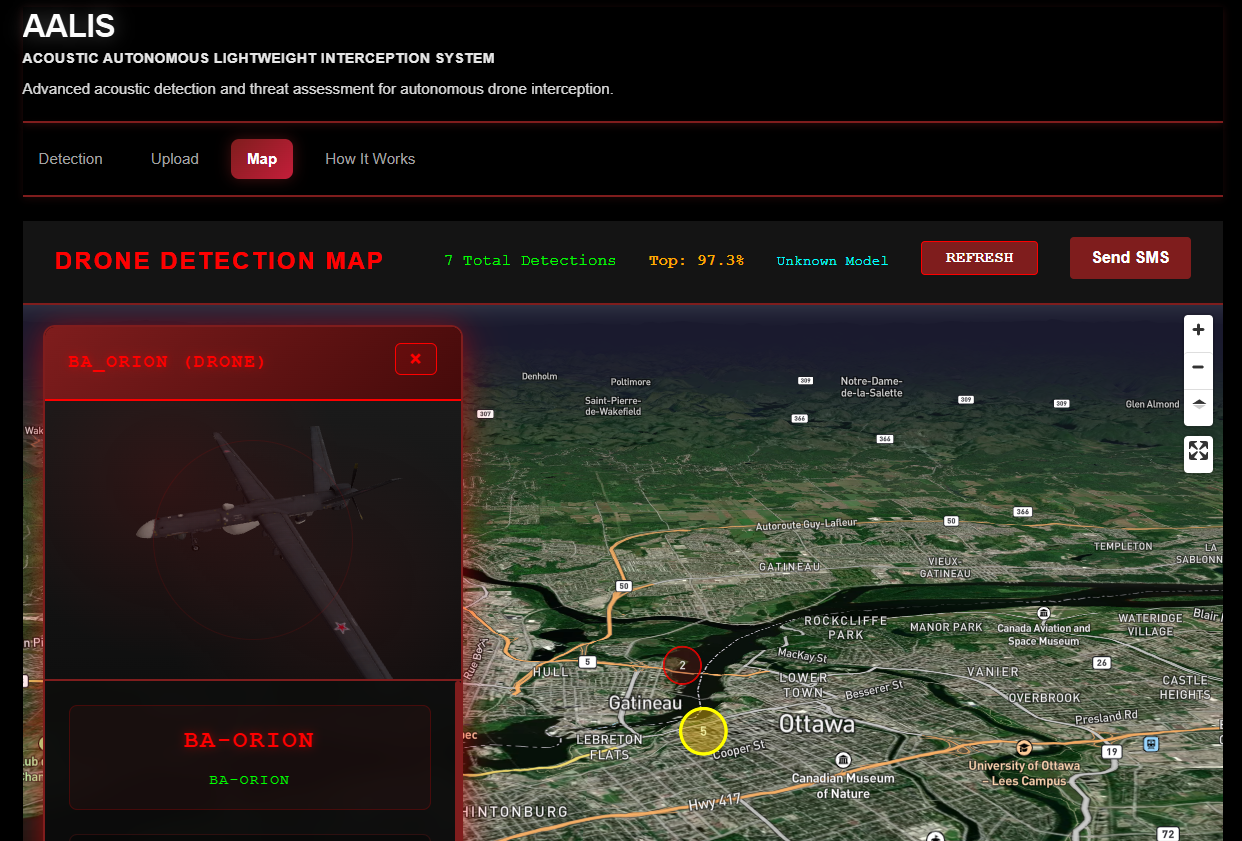Click the 'DRONE DETECTION MAP' heading
Screen dimensions: 1242x841
219,261
